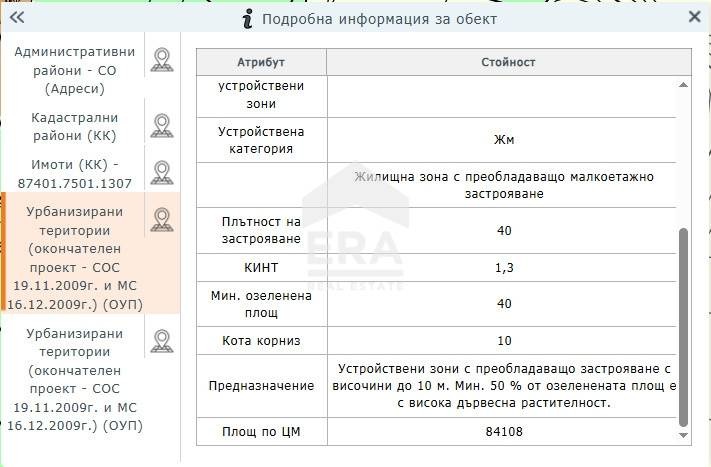Select Административни райони - СО (Адреси) entry
The height and width of the screenshot is (467, 711).
click(74, 70)
